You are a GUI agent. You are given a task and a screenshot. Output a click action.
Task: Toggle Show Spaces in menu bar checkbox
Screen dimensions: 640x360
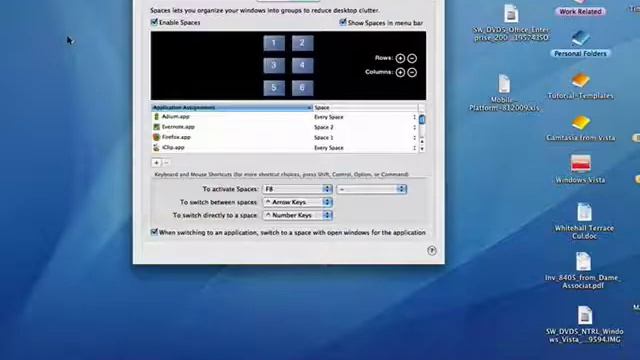pyautogui.click(x=343, y=22)
